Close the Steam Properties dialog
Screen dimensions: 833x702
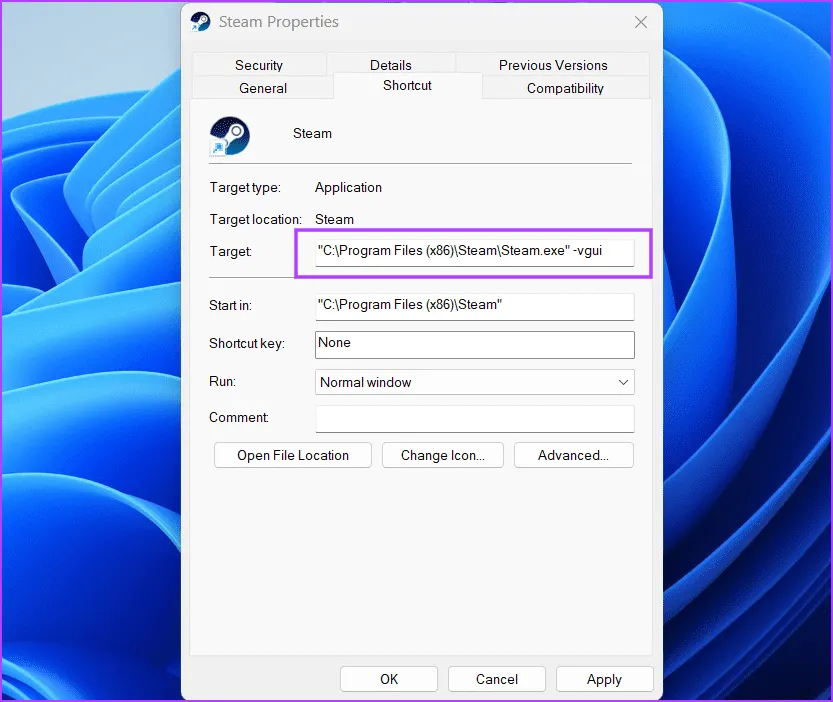640,22
